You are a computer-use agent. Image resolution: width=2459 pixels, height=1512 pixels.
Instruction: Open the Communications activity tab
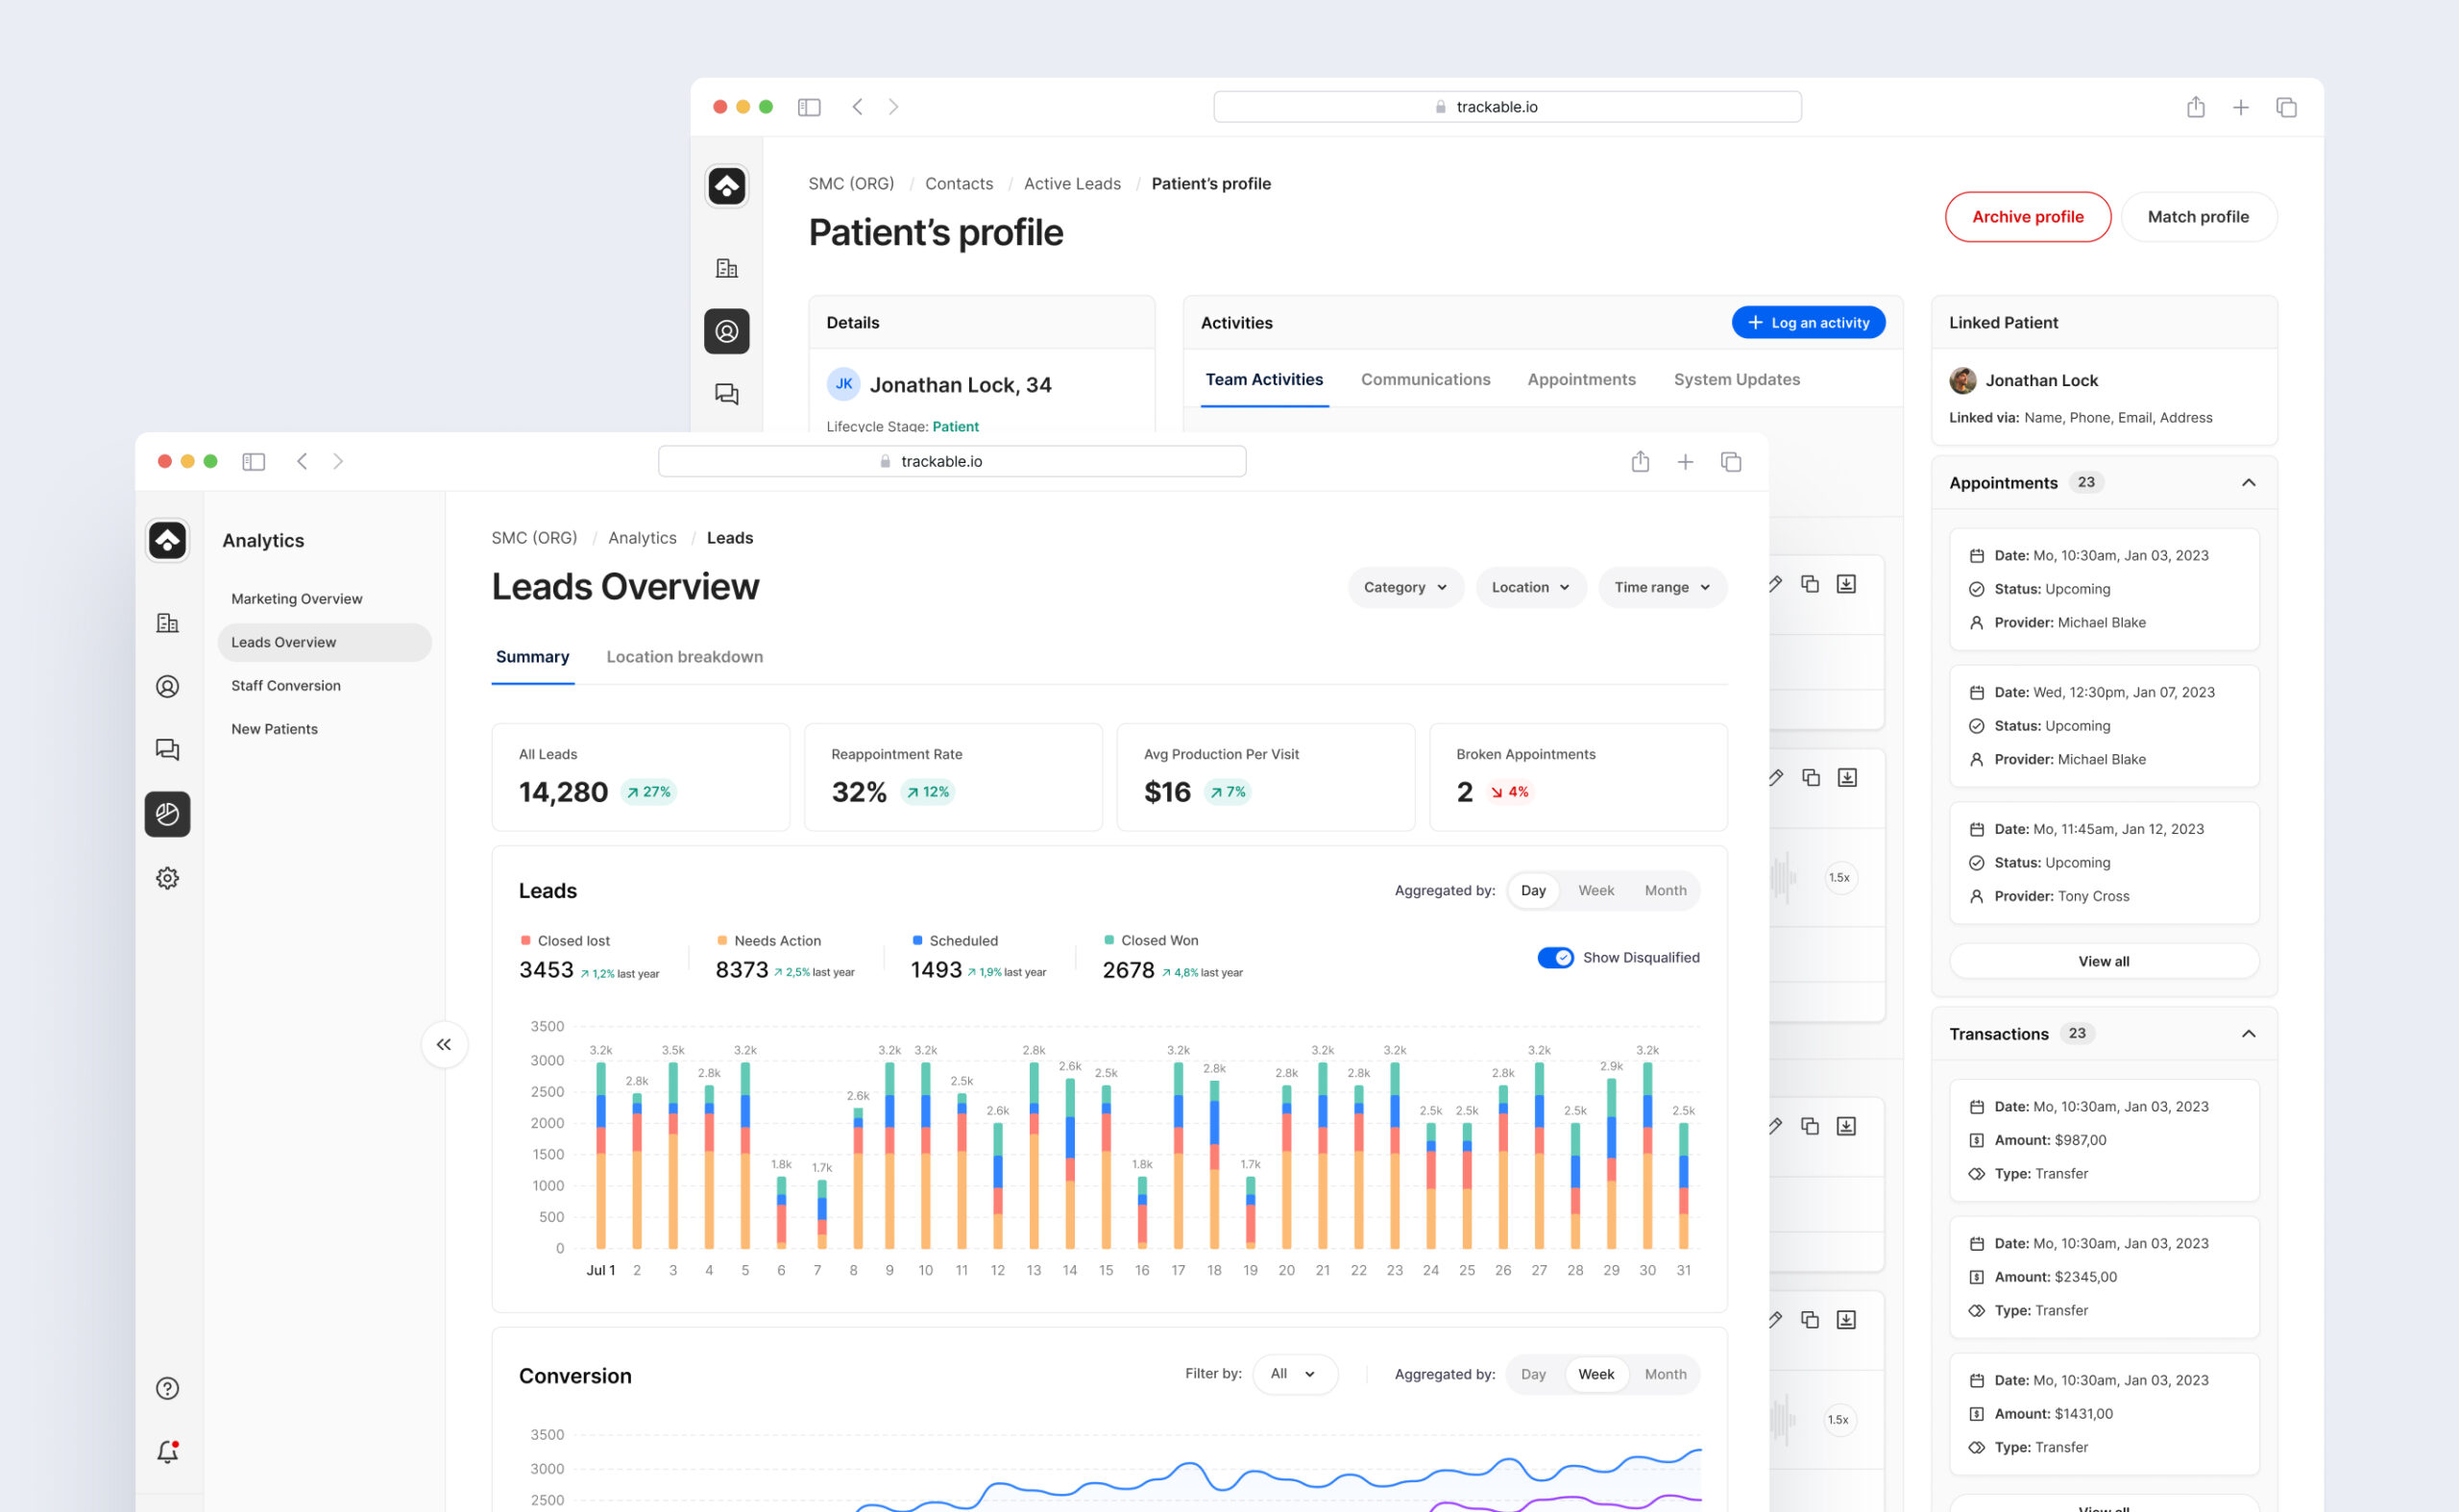point(1425,379)
